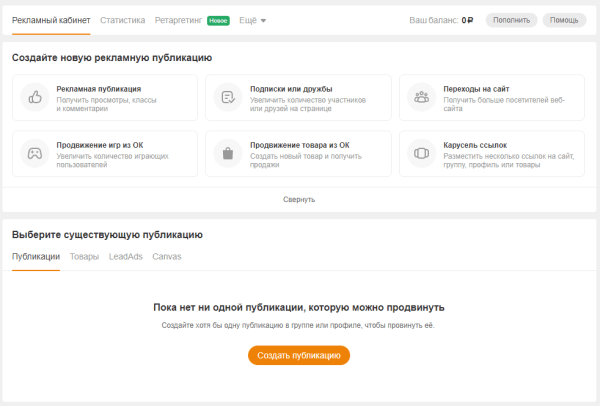Collapse the section with Свернуть
The image size is (600, 406).
tap(299, 199)
